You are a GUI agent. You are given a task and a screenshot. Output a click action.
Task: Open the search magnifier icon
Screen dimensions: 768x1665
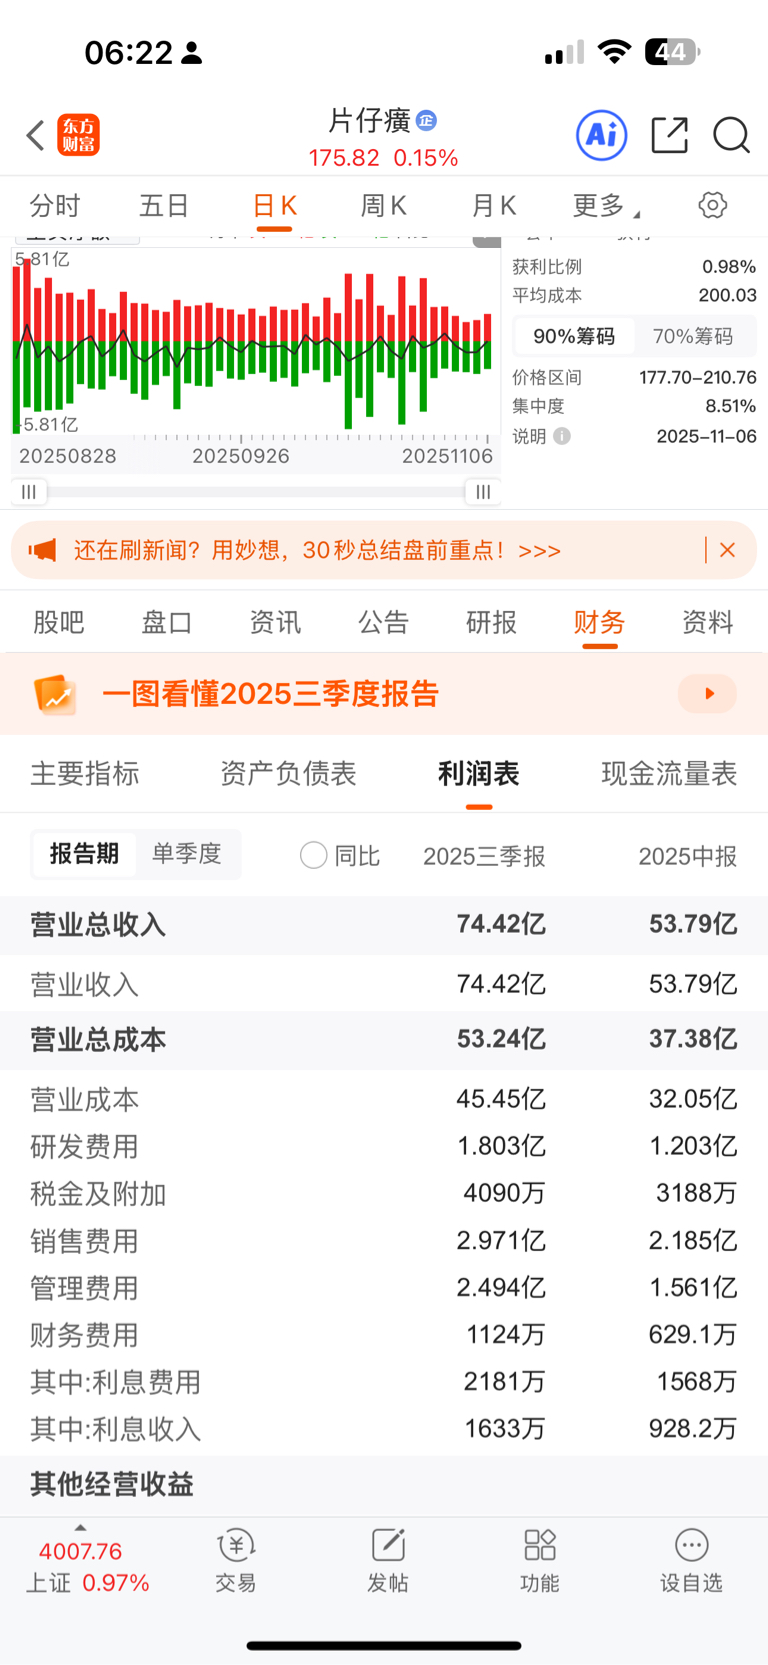click(731, 135)
